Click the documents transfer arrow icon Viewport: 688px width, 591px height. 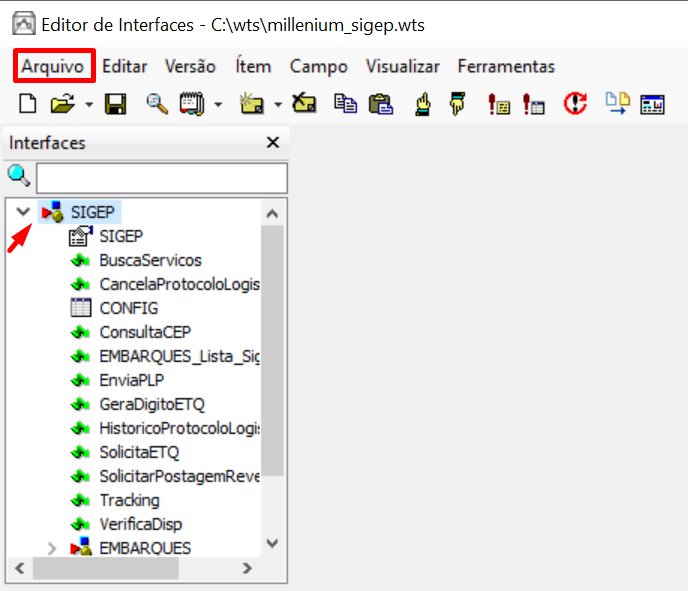coord(617,104)
